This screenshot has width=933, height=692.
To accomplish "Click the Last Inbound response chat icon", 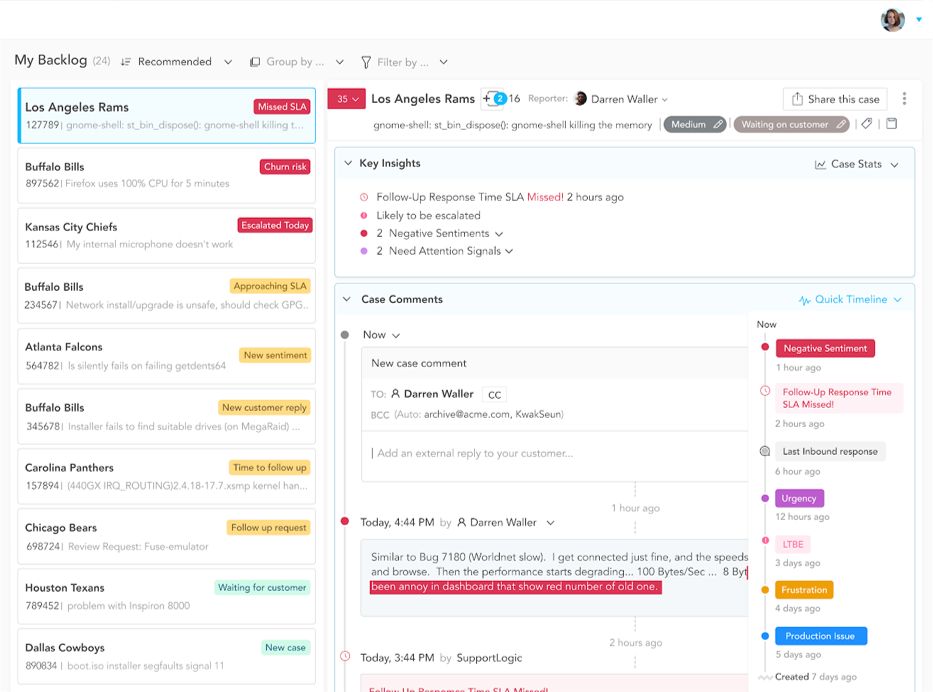I will pyautogui.click(x=765, y=451).
